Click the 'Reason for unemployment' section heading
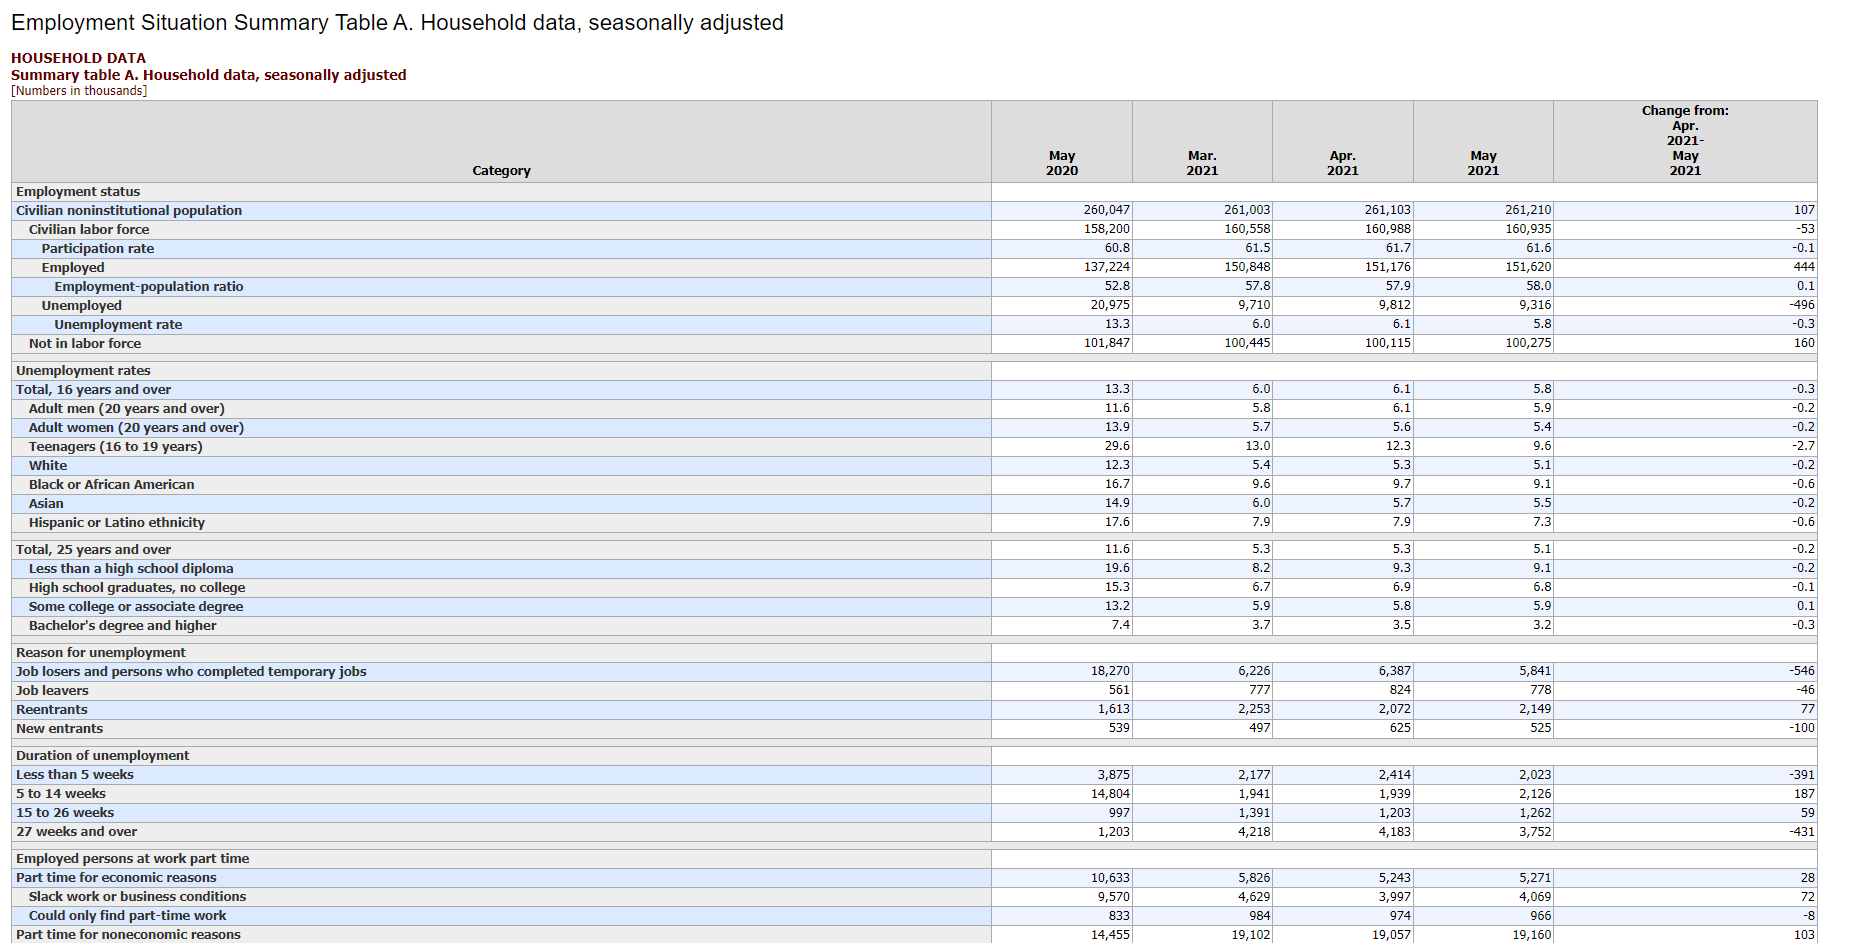The width and height of the screenshot is (1867, 943). (101, 653)
